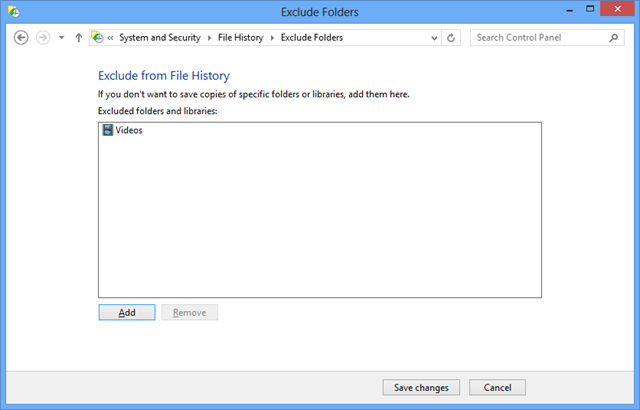Refresh the address bar location

[x=452, y=37]
